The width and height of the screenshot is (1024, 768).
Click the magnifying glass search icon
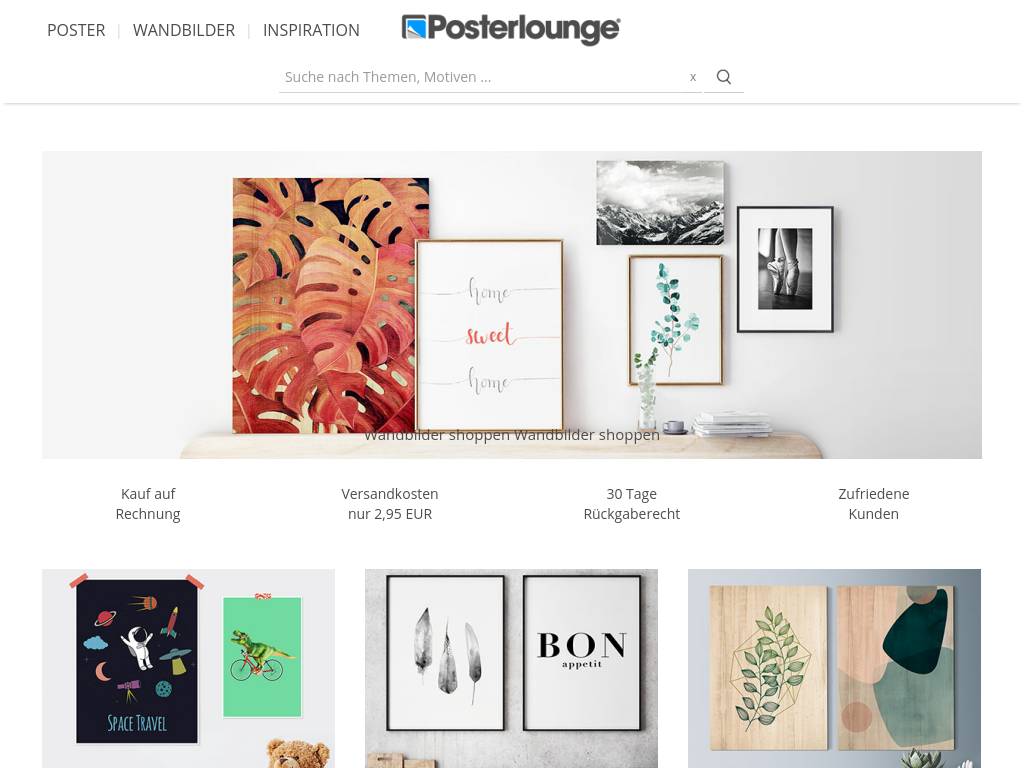pyautogui.click(x=724, y=77)
